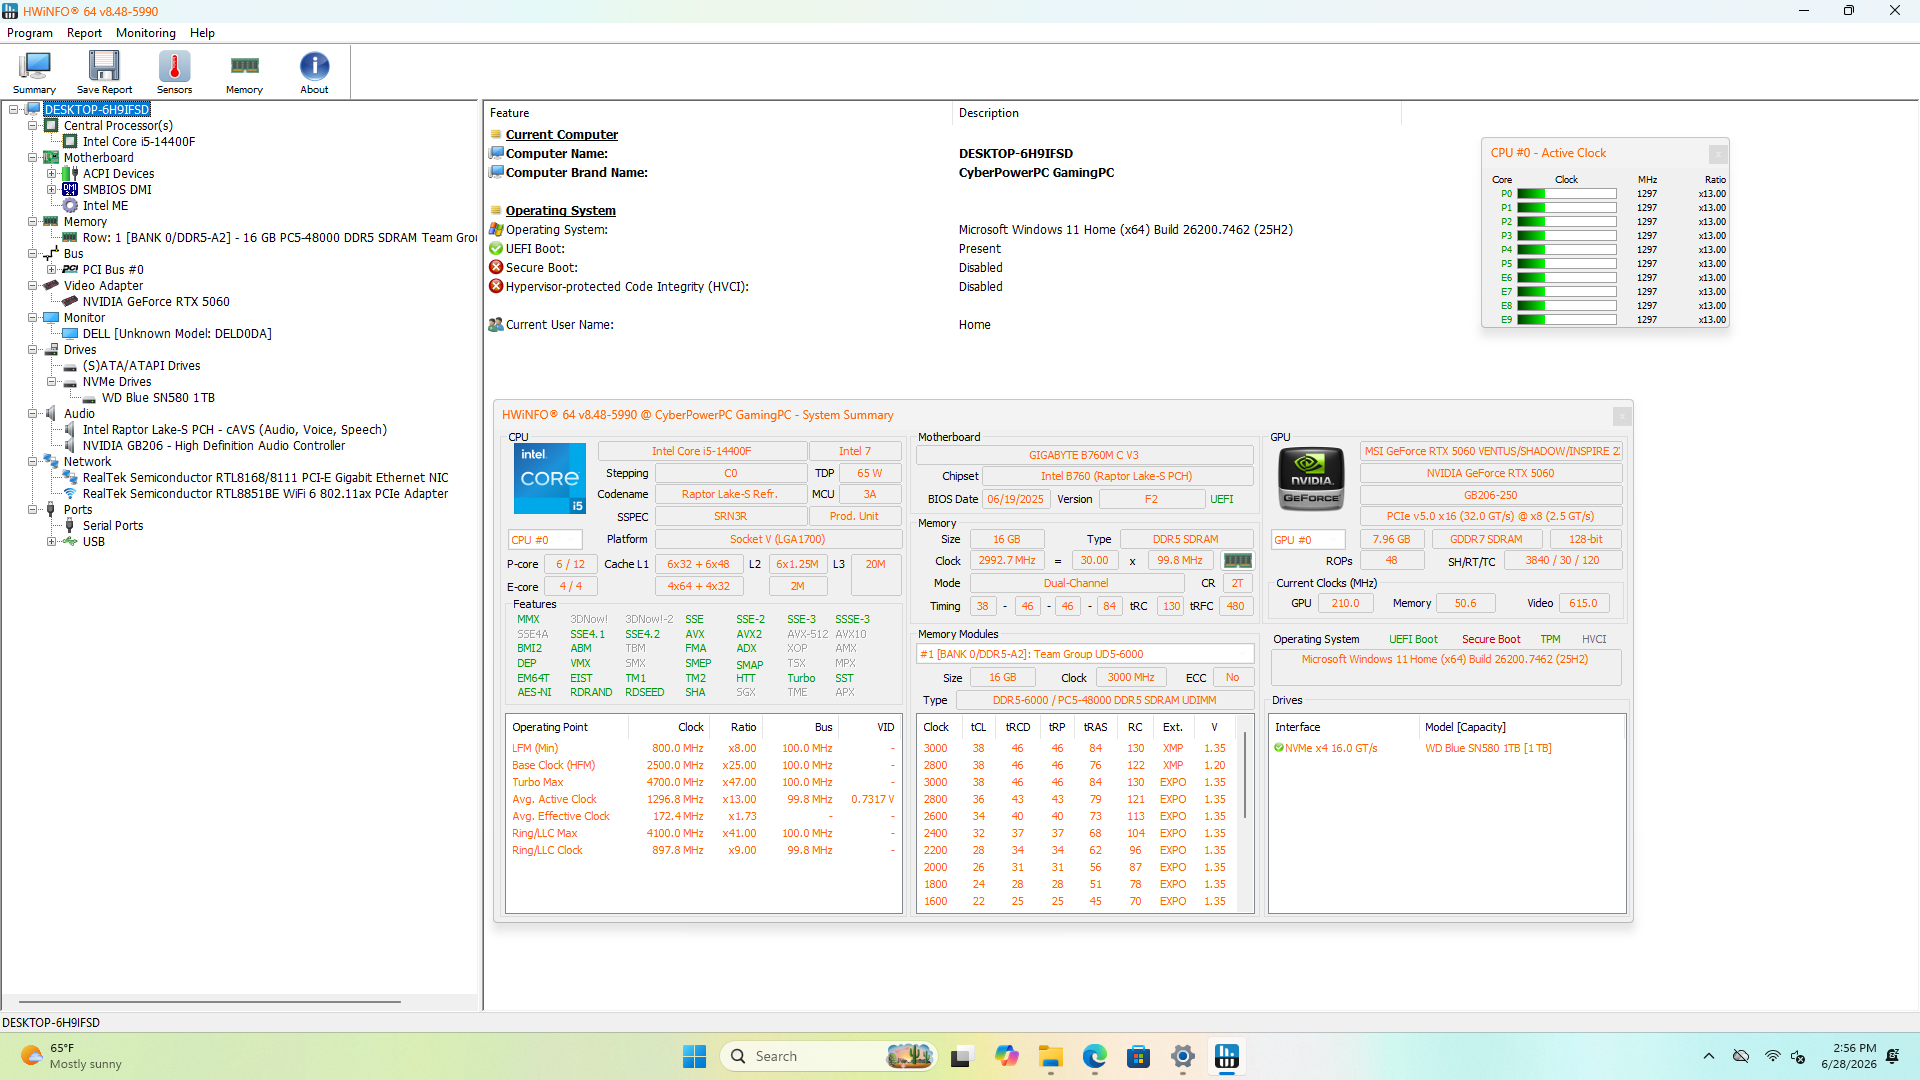Open the Monitoring menu
This screenshot has height=1080, width=1920.
tap(146, 33)
